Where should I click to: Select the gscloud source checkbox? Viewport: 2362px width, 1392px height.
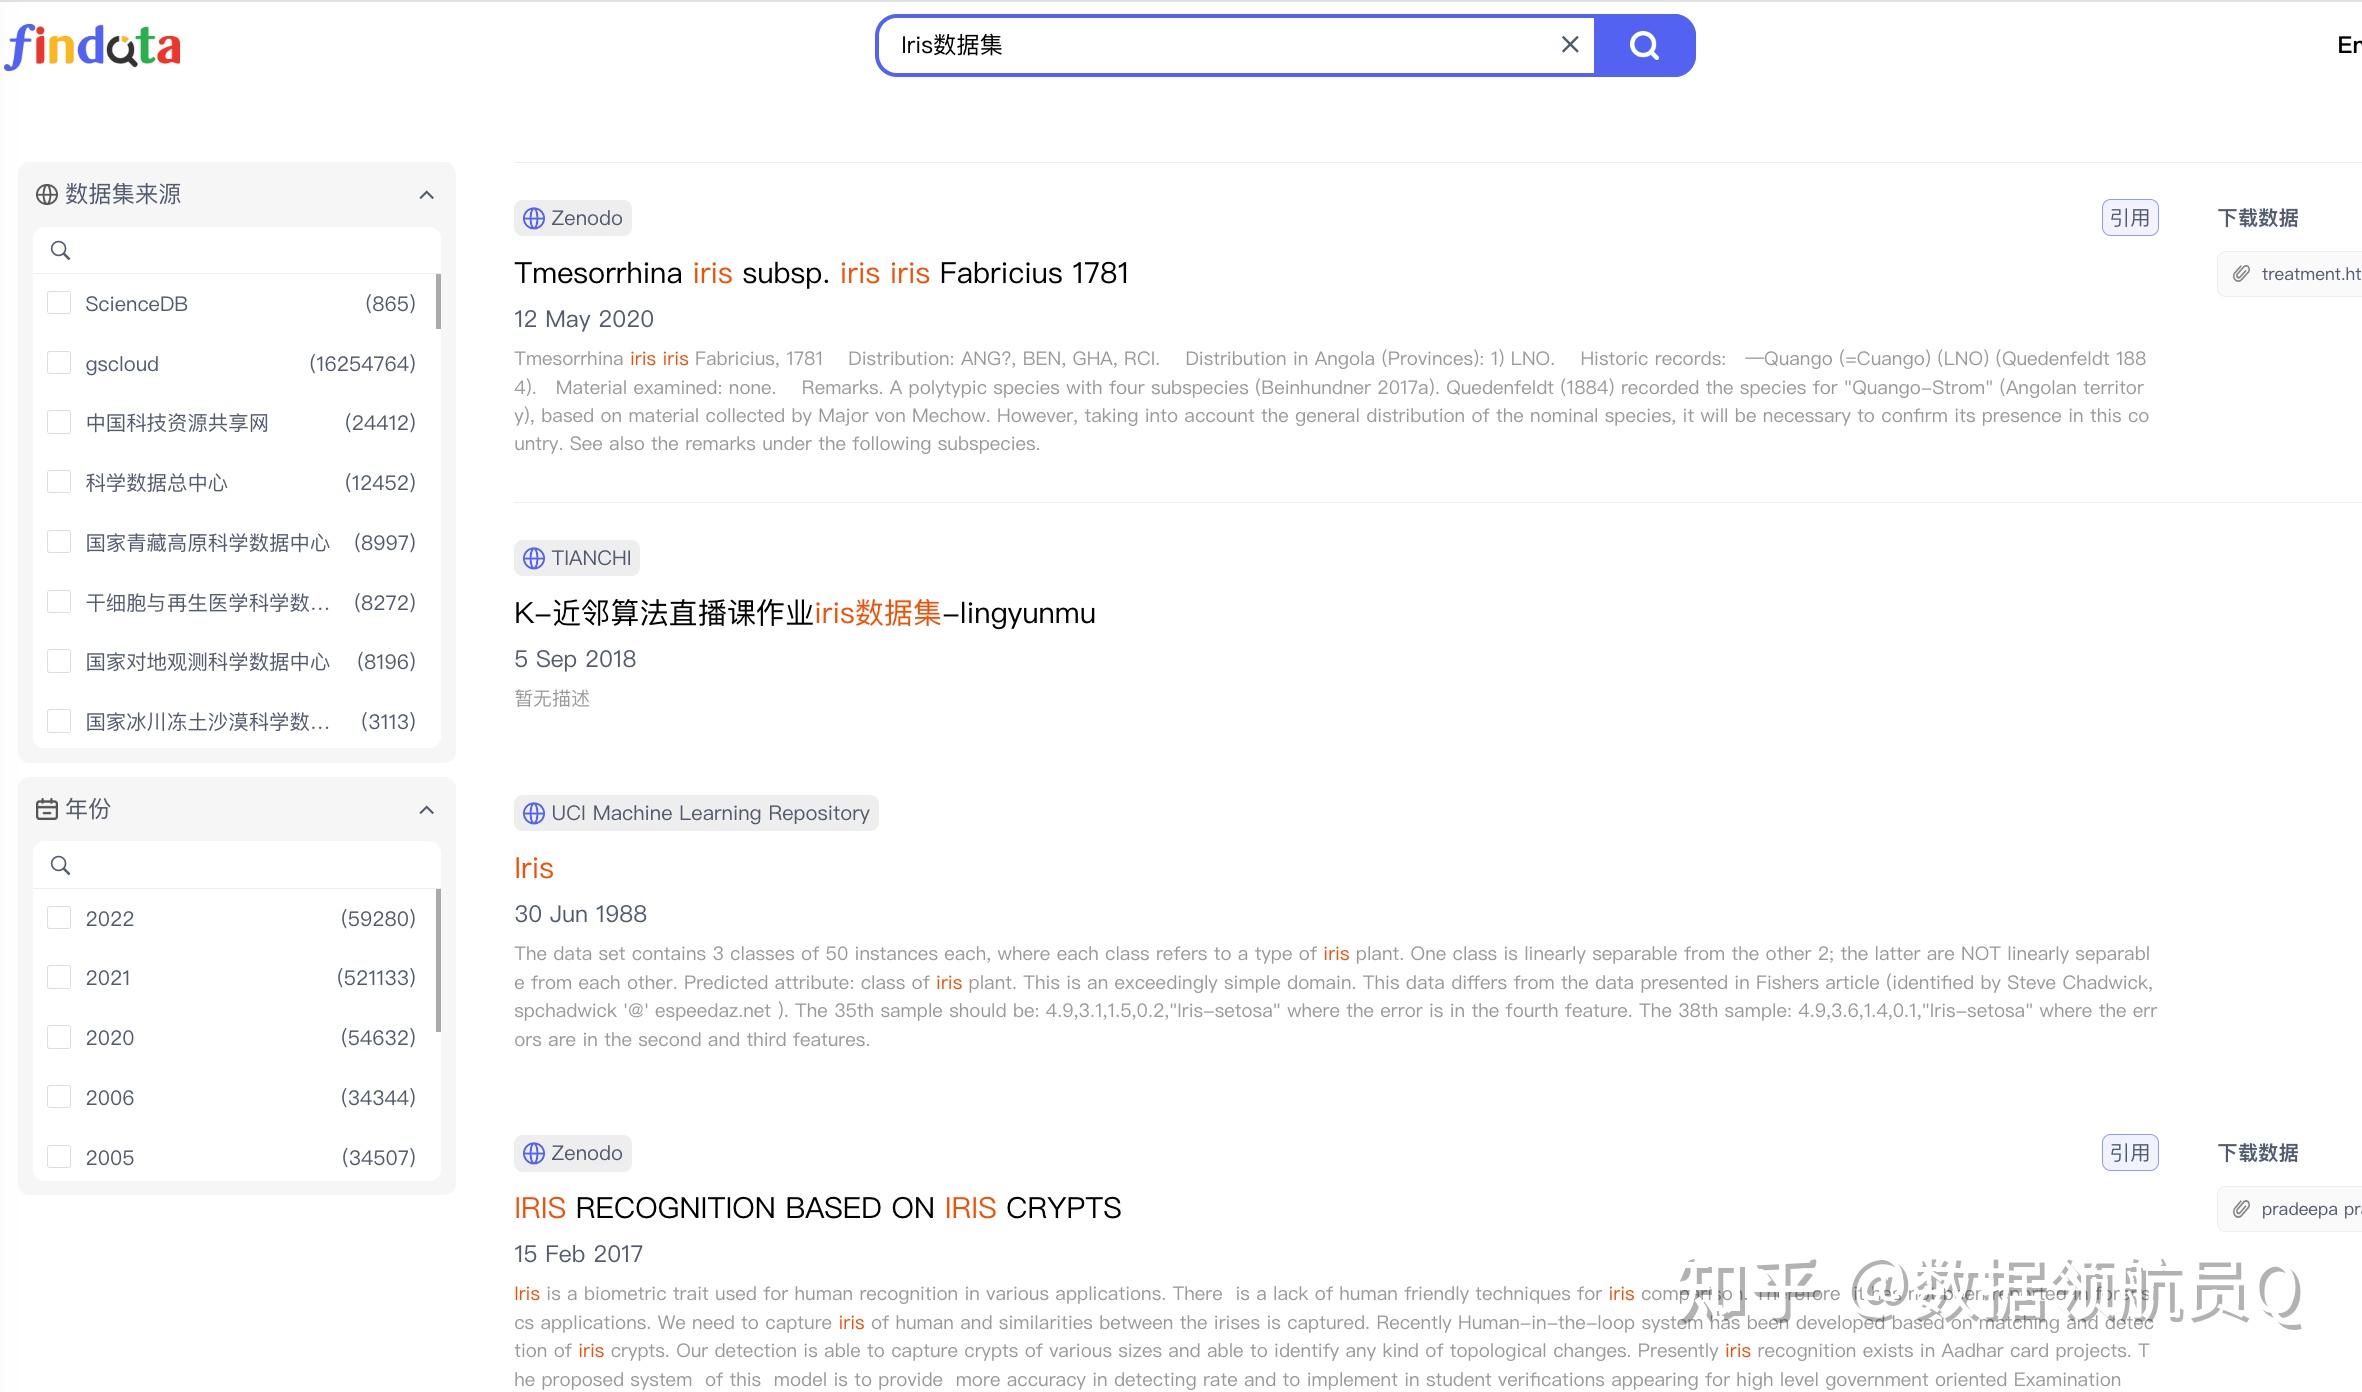click(x=58, y=362)
